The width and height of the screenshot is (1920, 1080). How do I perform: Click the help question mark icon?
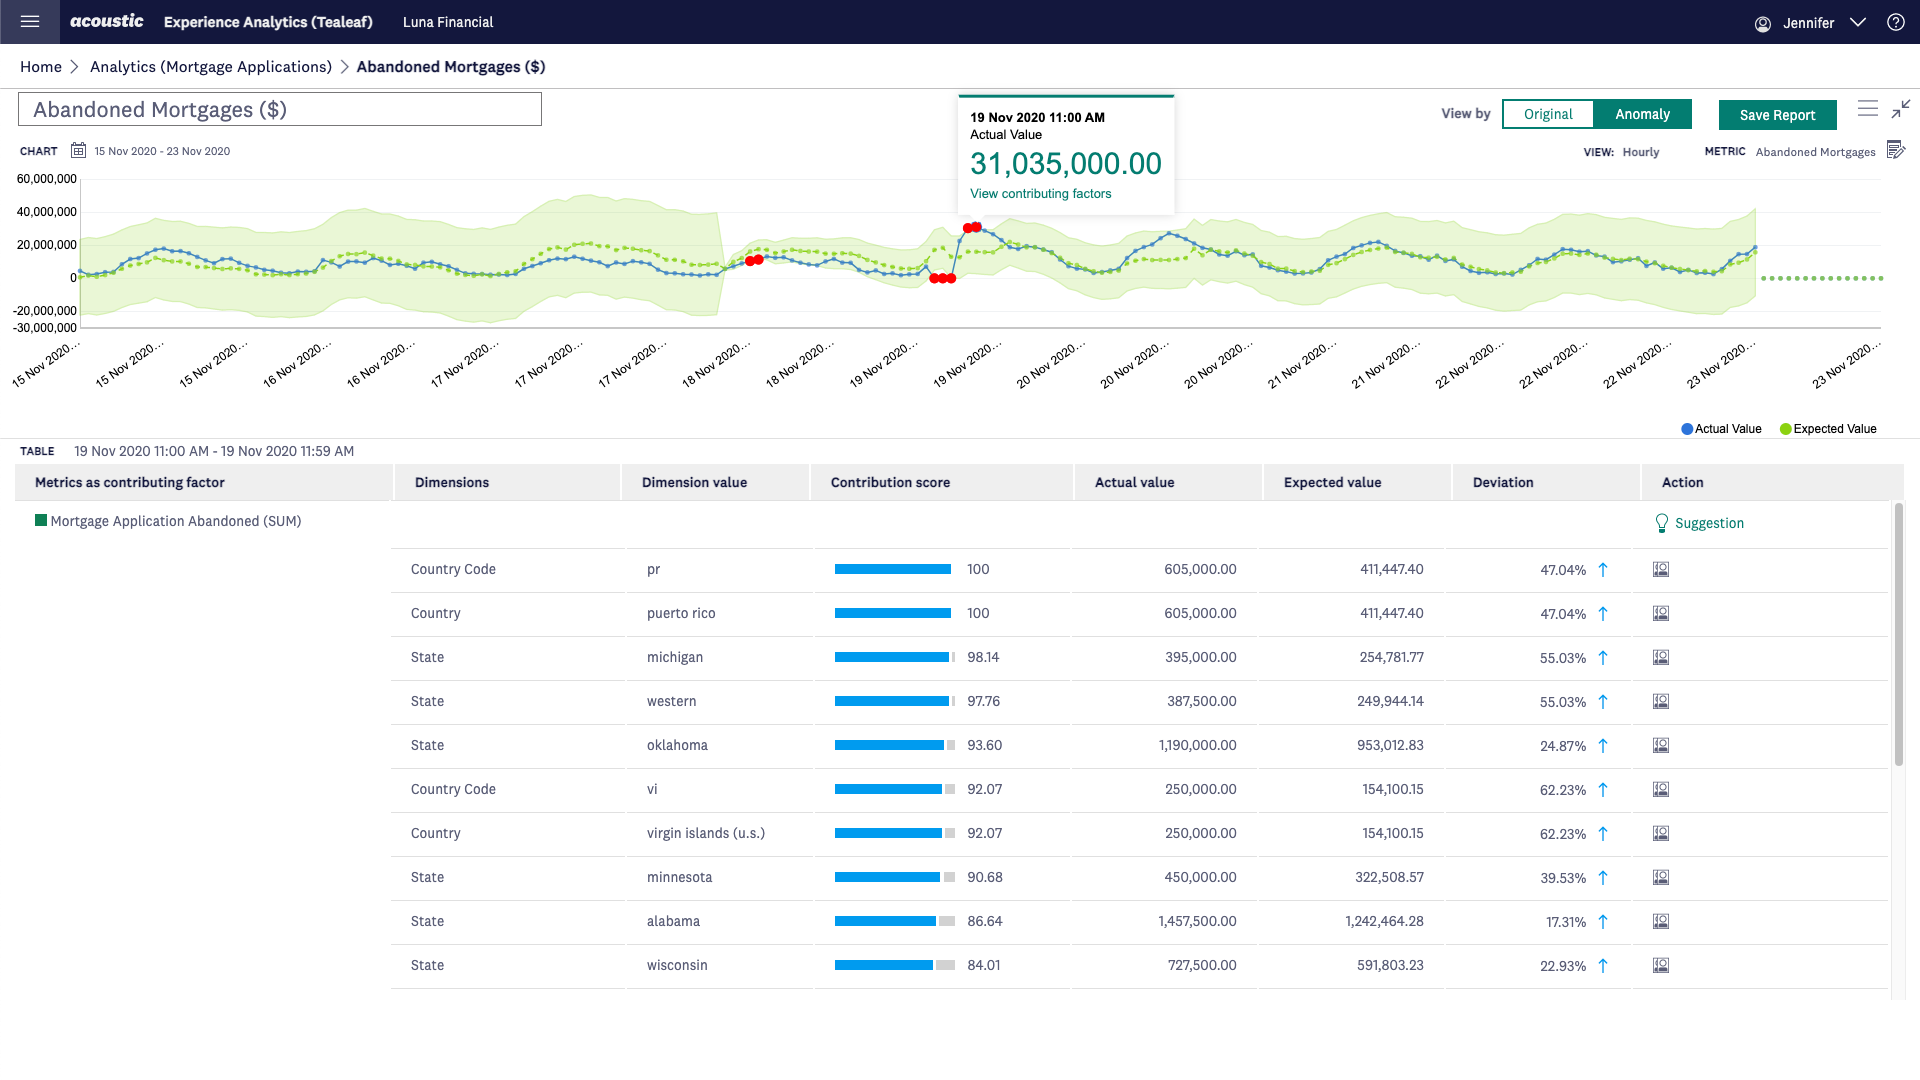[x=1895, y=22]
